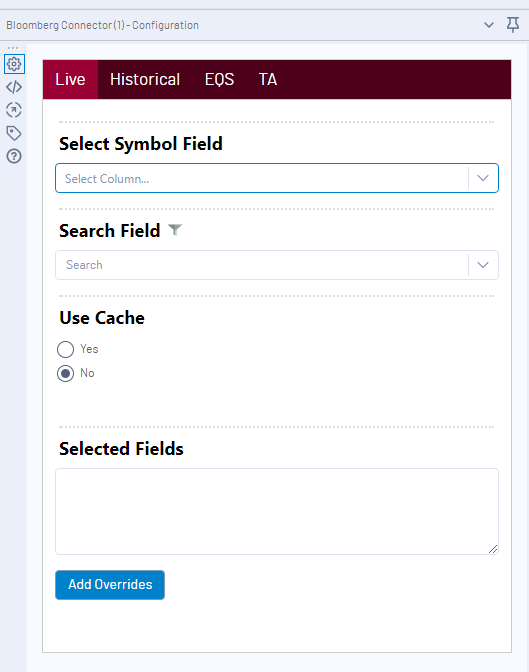Click inside the Selected Fields text area
The image size is (529, 672).
point(277,511)
